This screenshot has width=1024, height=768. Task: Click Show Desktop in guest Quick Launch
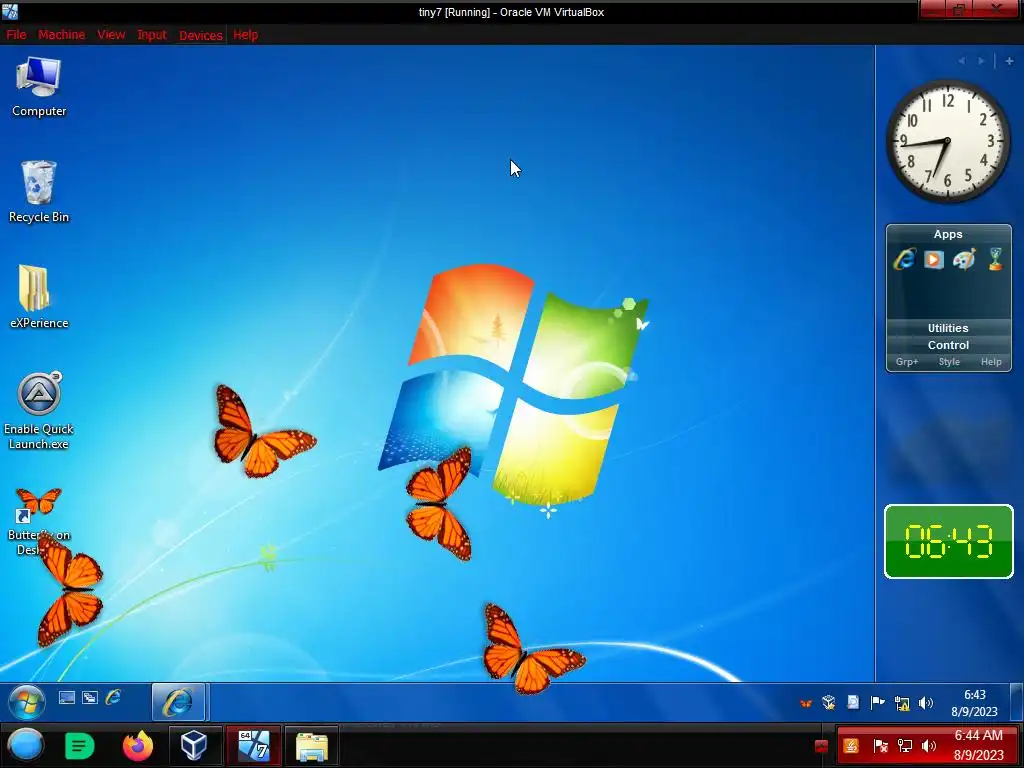67,697
